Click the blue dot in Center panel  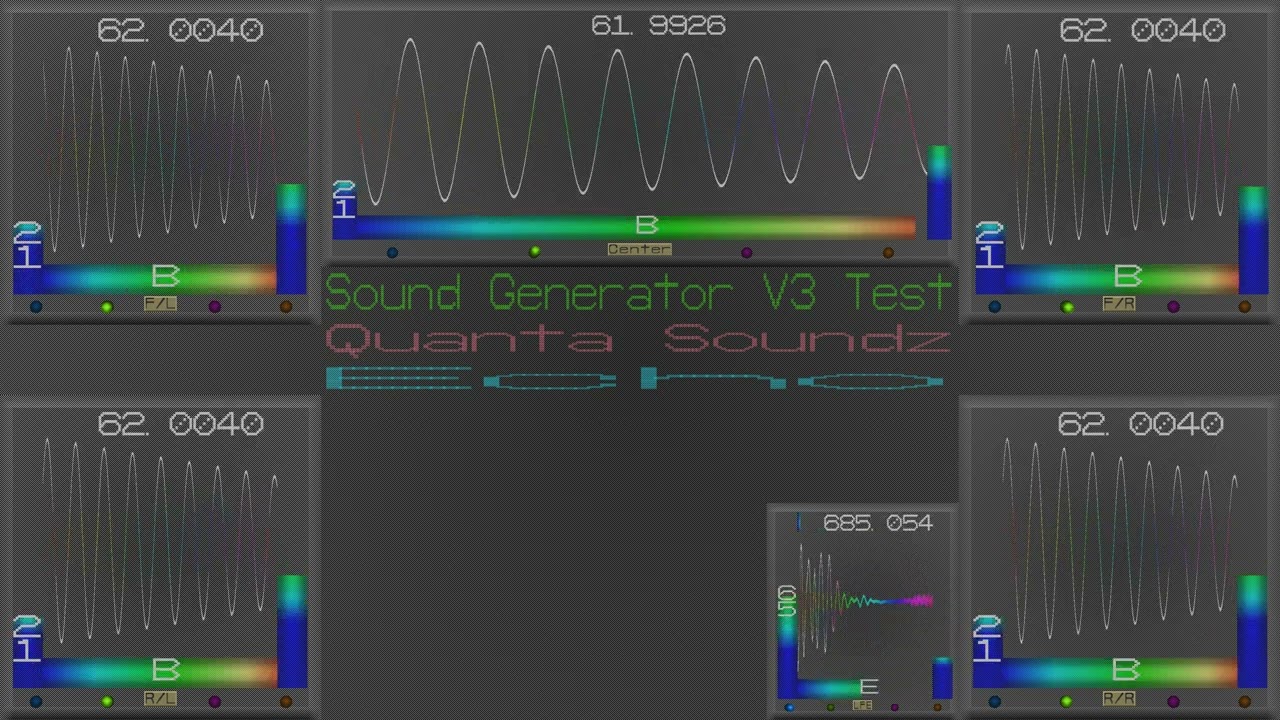(x=392, y=252)
